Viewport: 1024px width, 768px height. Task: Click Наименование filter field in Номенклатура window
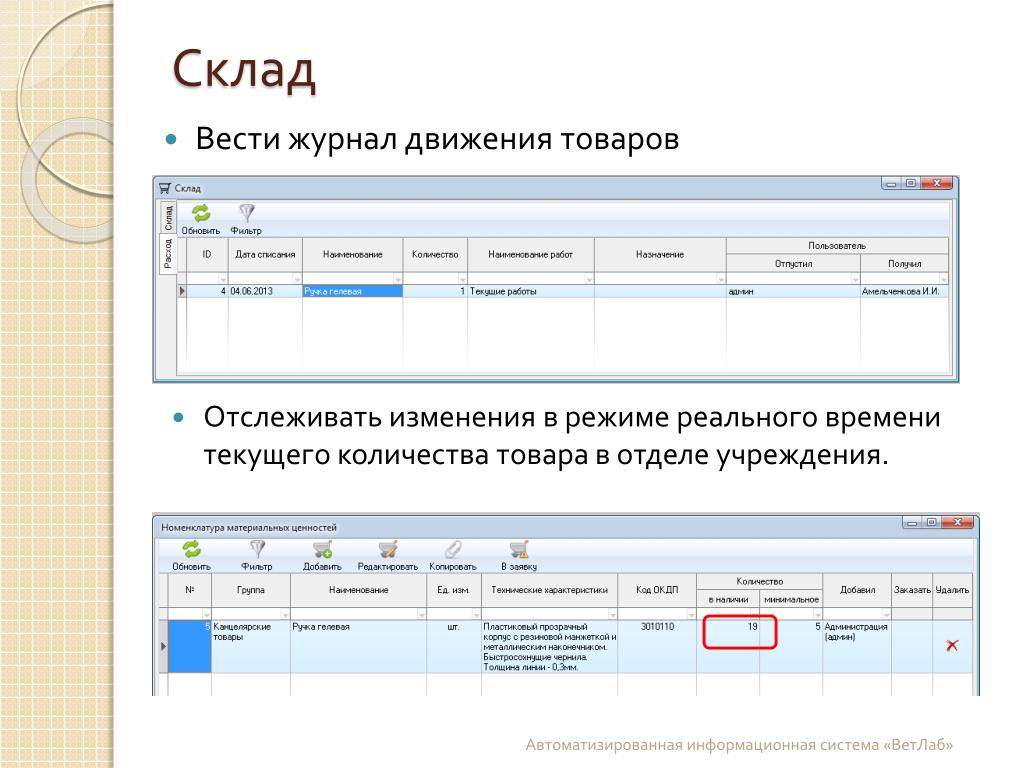359,615
